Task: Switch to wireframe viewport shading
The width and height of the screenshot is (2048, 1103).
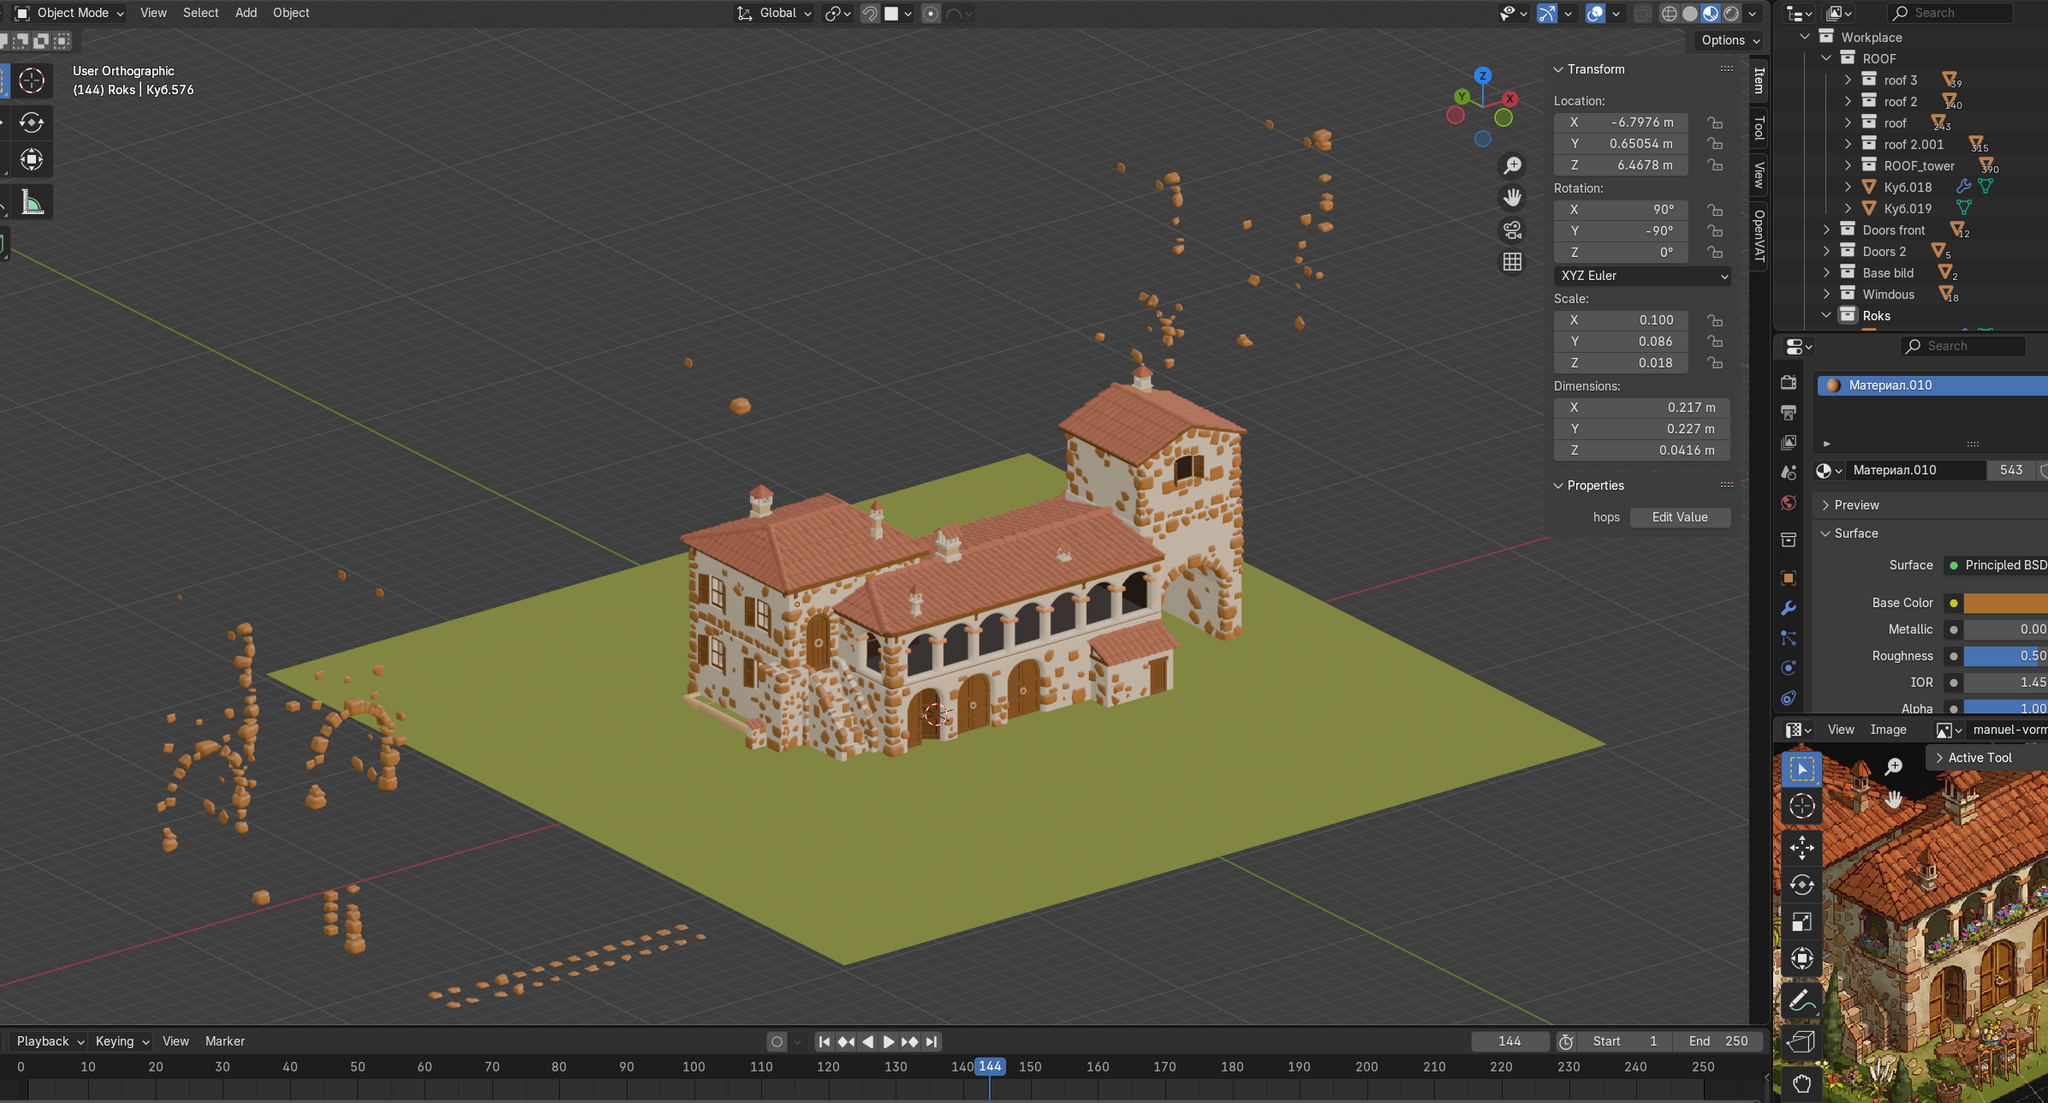Action: [x=1669, y=13]
